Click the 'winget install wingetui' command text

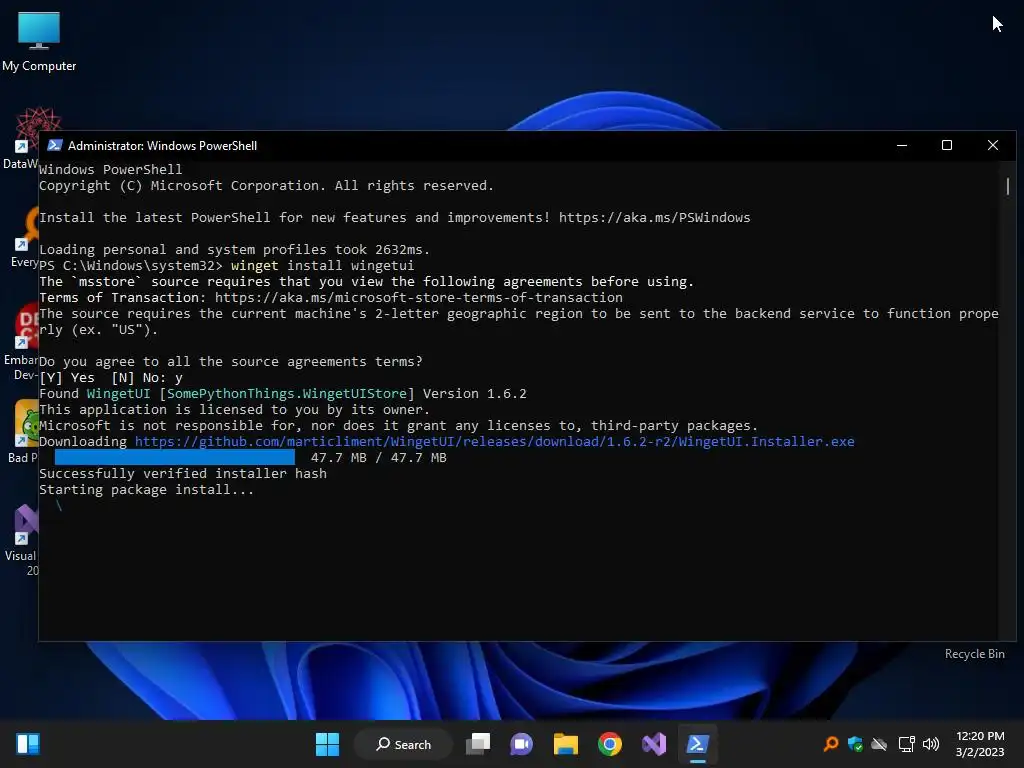tap(322, 266)
